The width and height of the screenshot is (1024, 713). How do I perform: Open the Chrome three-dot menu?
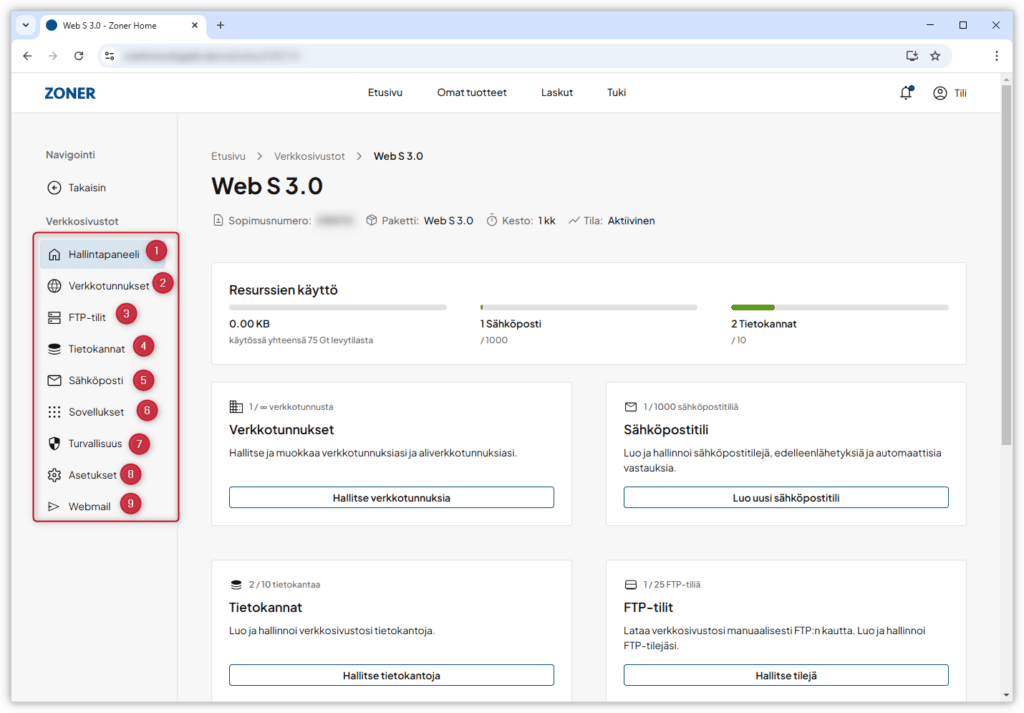(996, 56)
